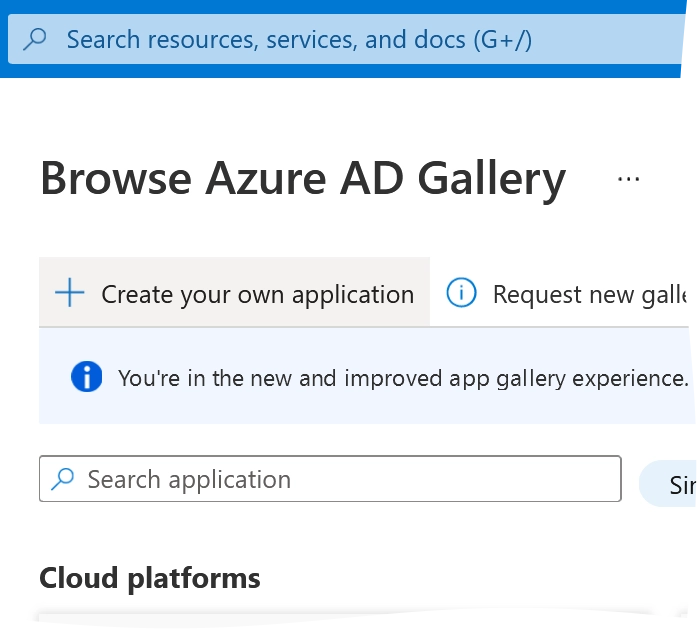Focus the Search application input field

coord(330,479)
